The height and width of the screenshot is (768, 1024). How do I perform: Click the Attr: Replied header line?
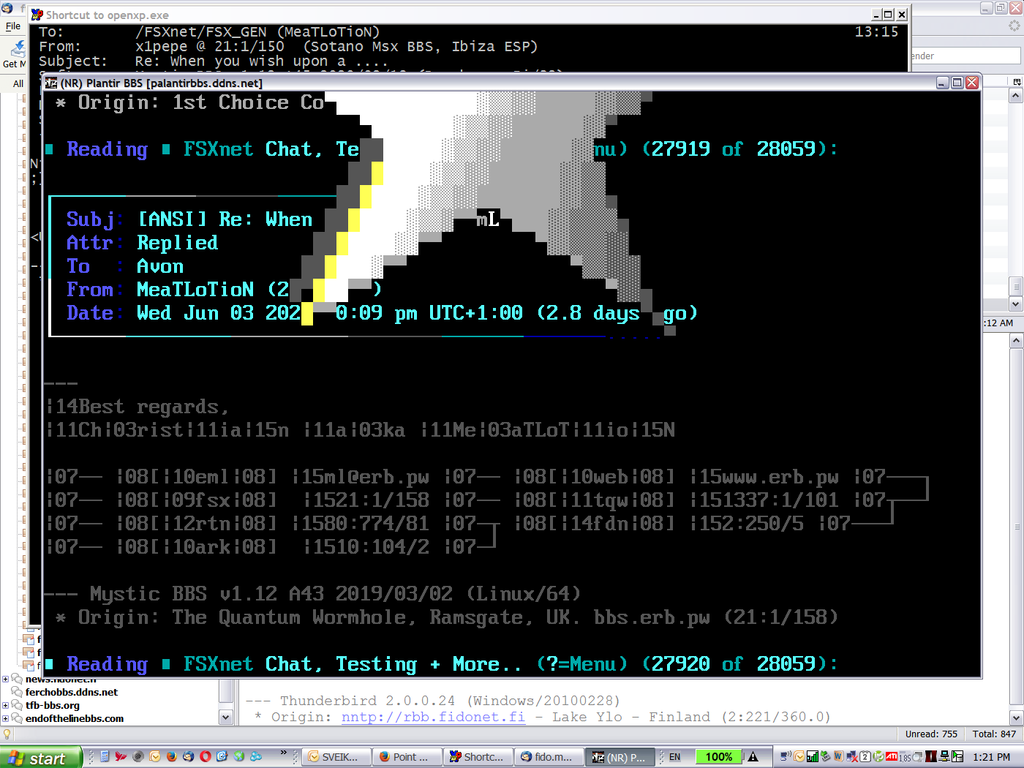coord(142,243)
